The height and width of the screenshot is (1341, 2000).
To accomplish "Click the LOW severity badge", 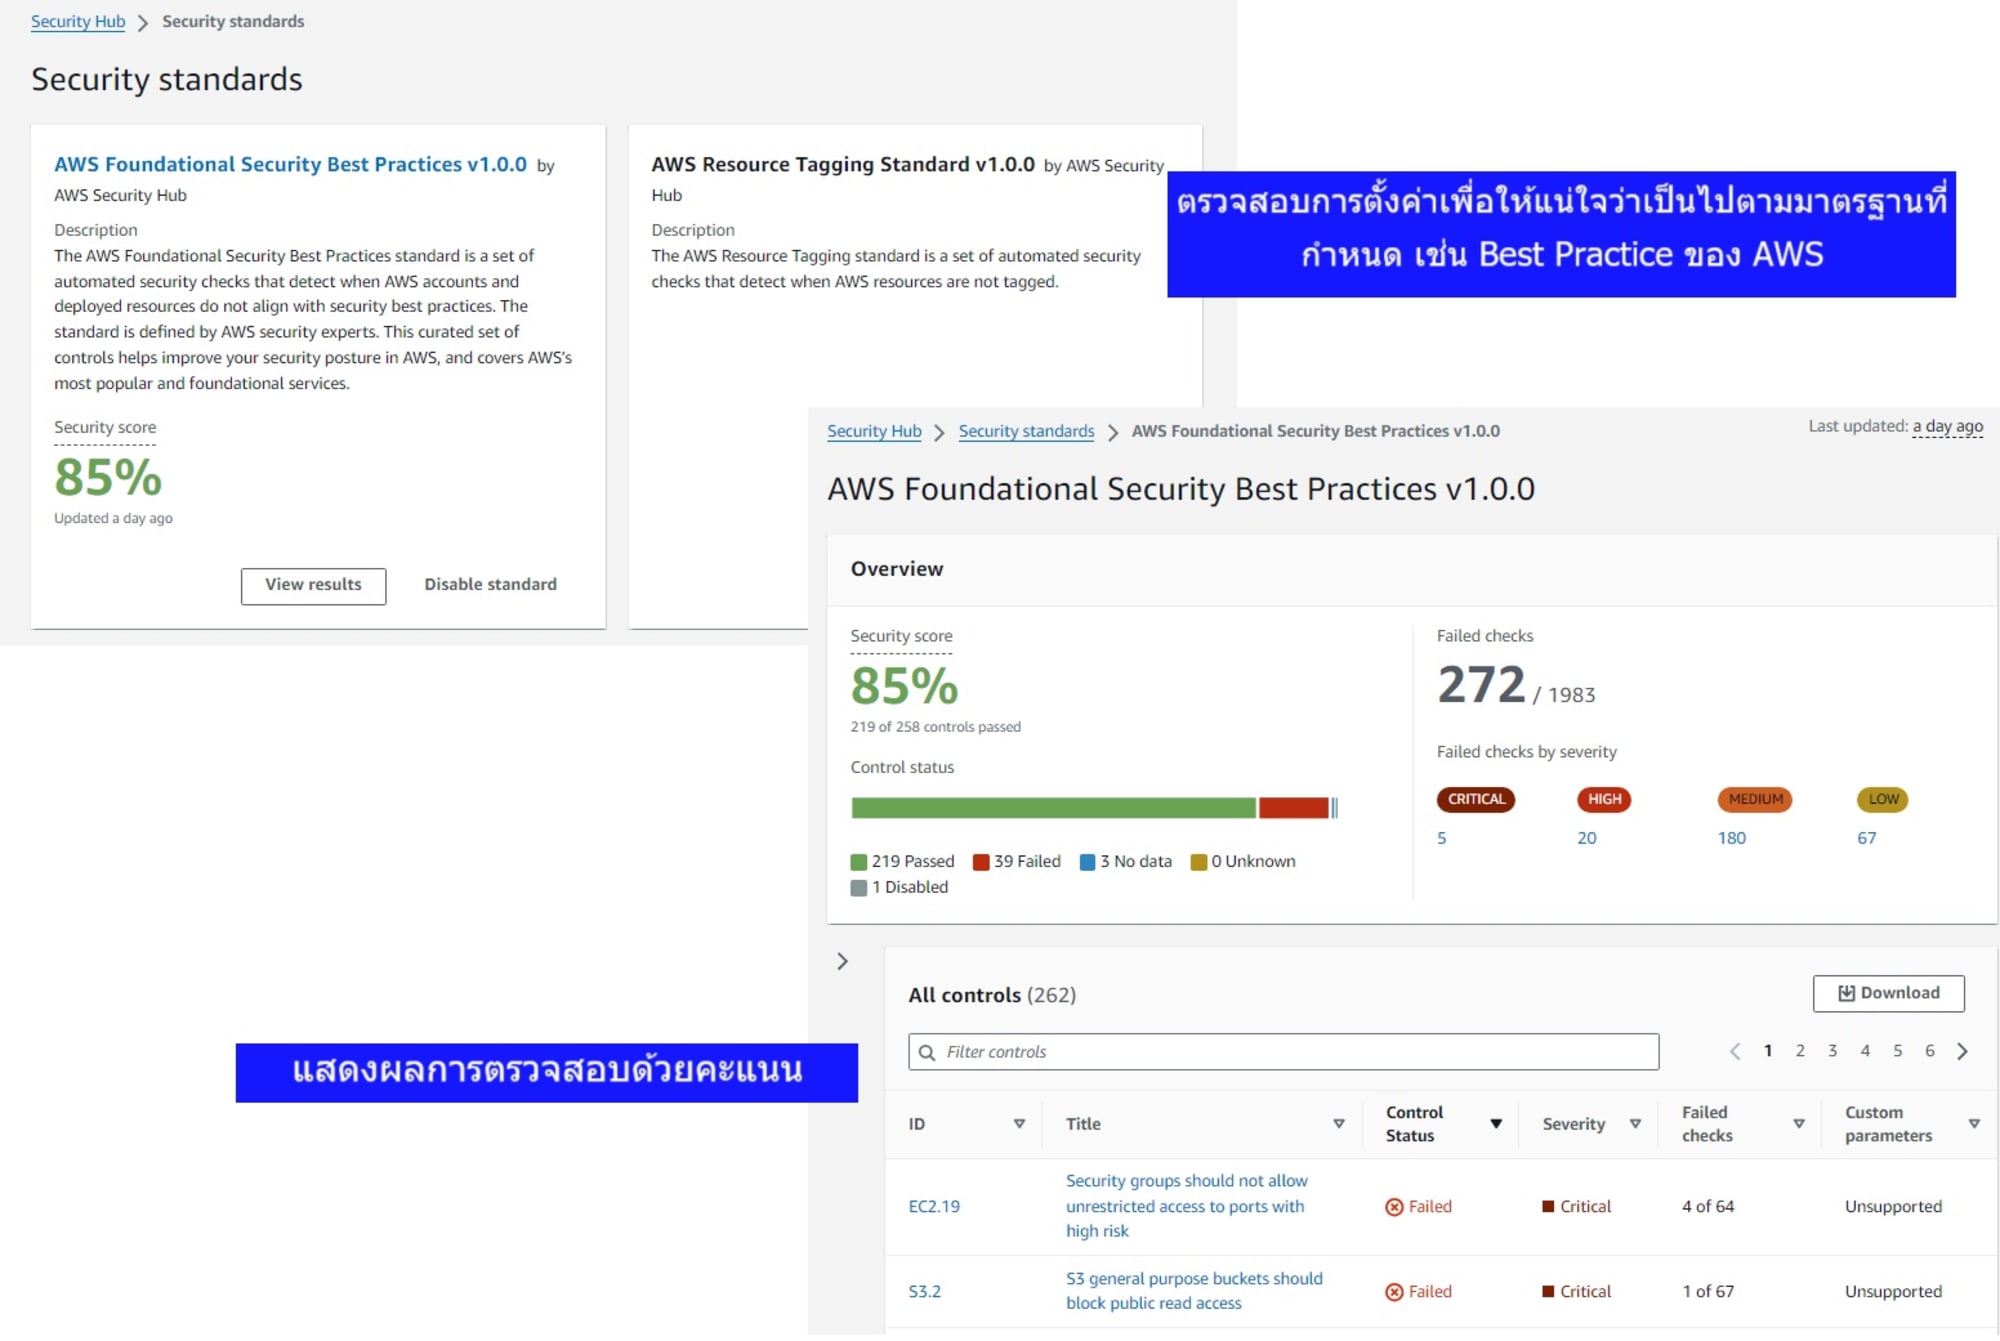I will 1883,799.
